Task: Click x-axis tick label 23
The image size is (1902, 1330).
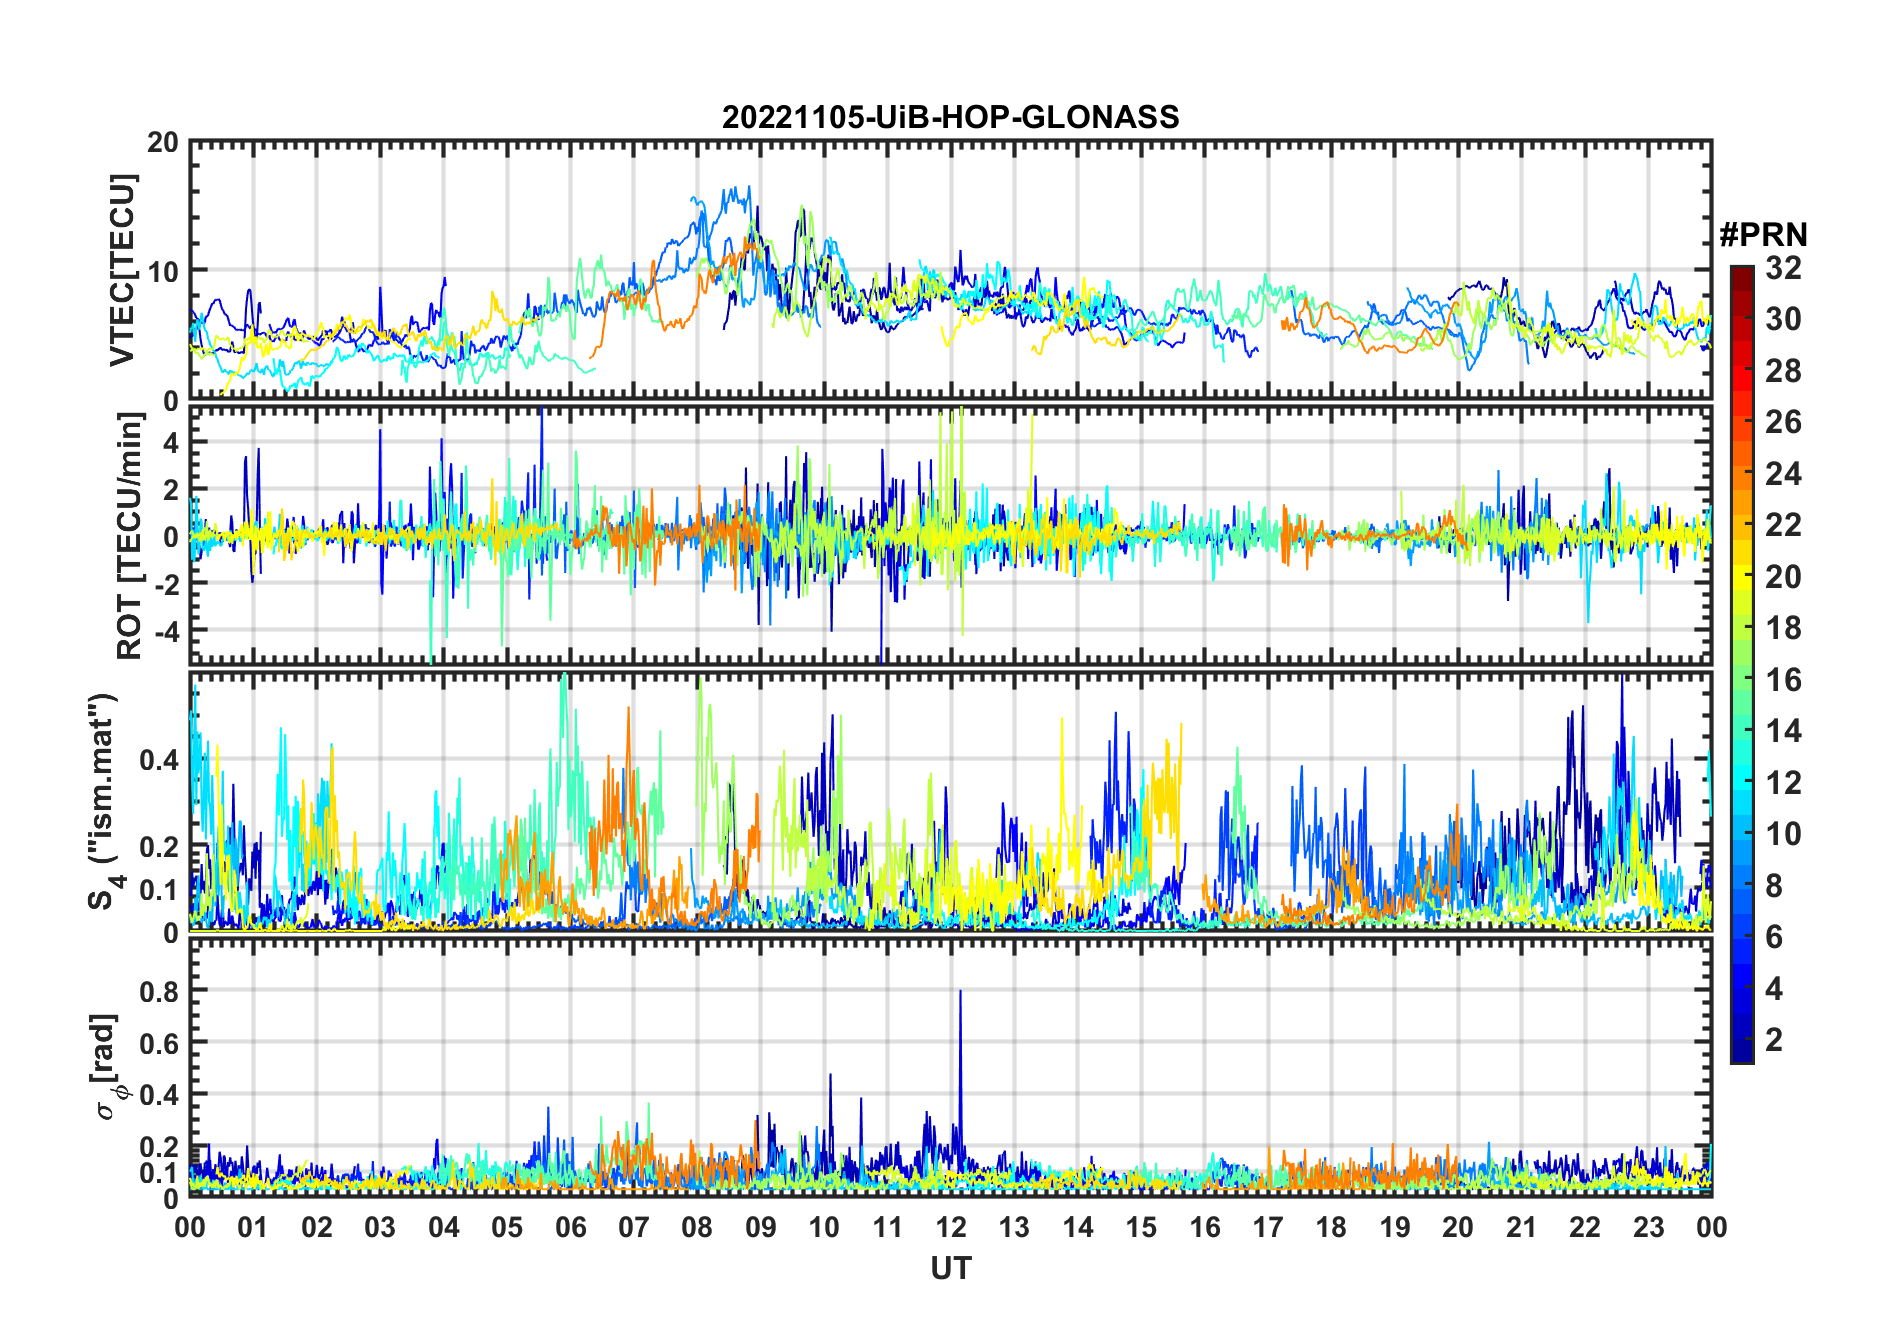Action: (1648, 1228)
